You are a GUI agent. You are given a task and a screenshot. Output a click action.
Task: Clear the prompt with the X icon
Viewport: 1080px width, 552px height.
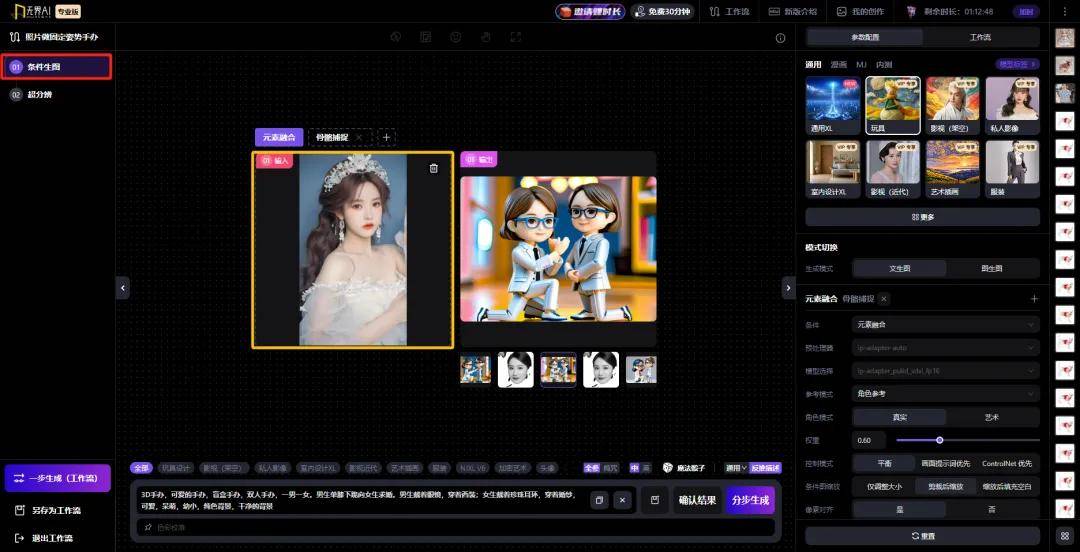click(622, 500)
